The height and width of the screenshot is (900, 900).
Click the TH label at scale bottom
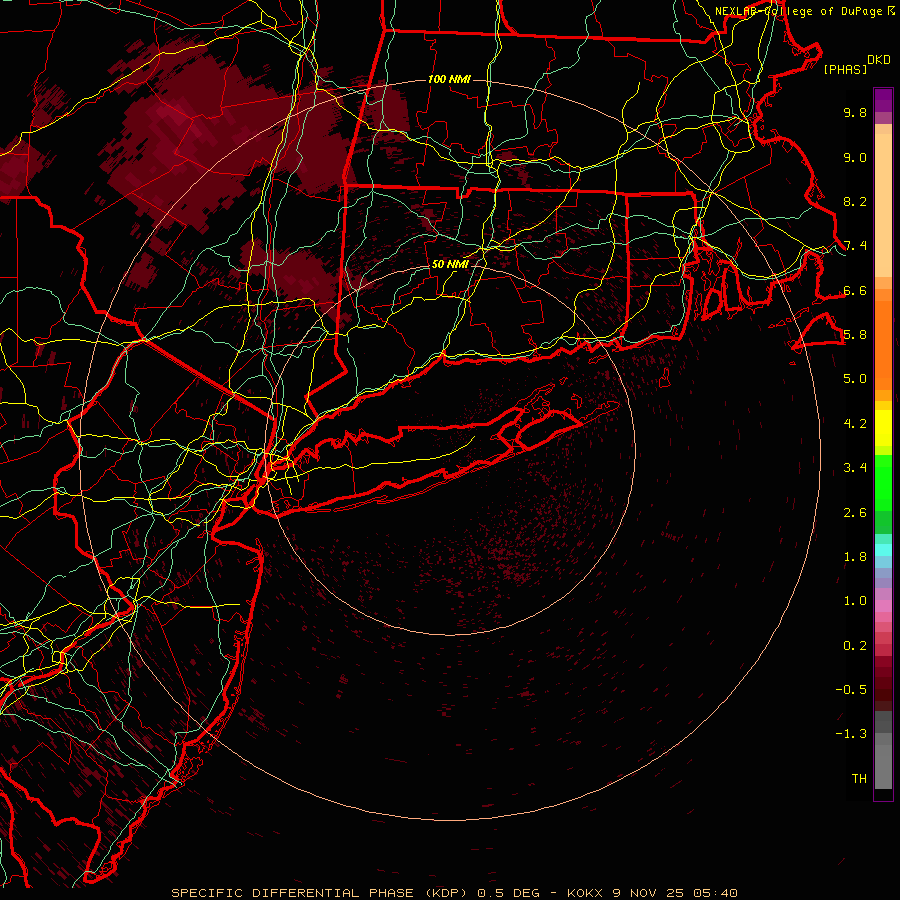click(859, 778)
